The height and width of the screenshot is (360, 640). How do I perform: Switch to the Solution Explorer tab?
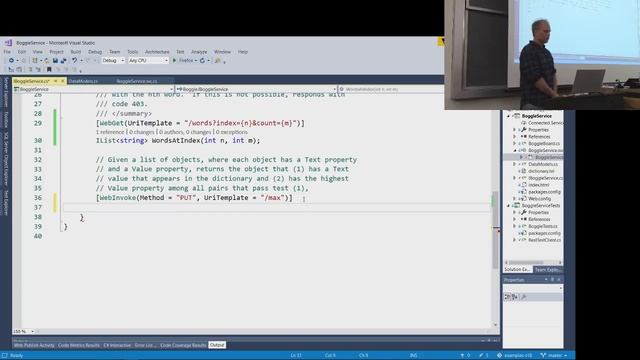pyautogui.click(x=518, y=270)
